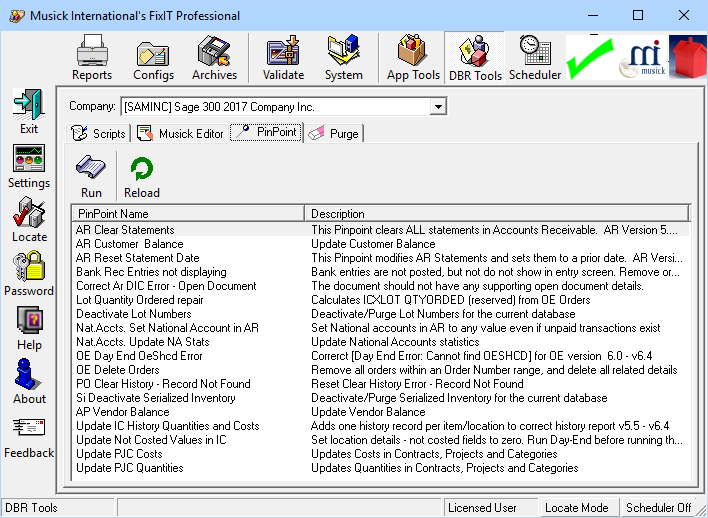Run the selected PinPoint
708x518 pixels.
[x=91, y=177]
